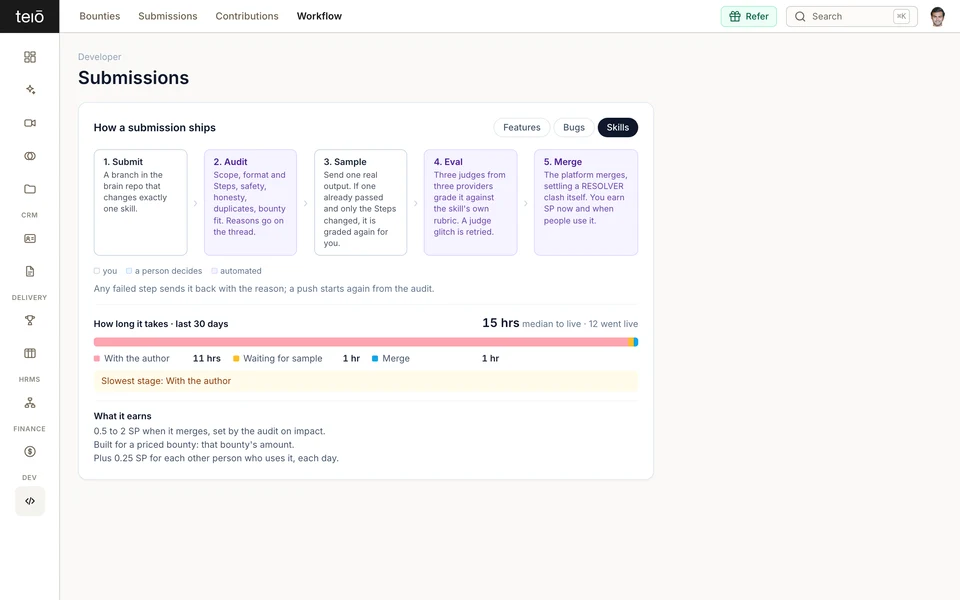Open the CRM contact card icon
The image size is (960, 600).
point(29,239)
